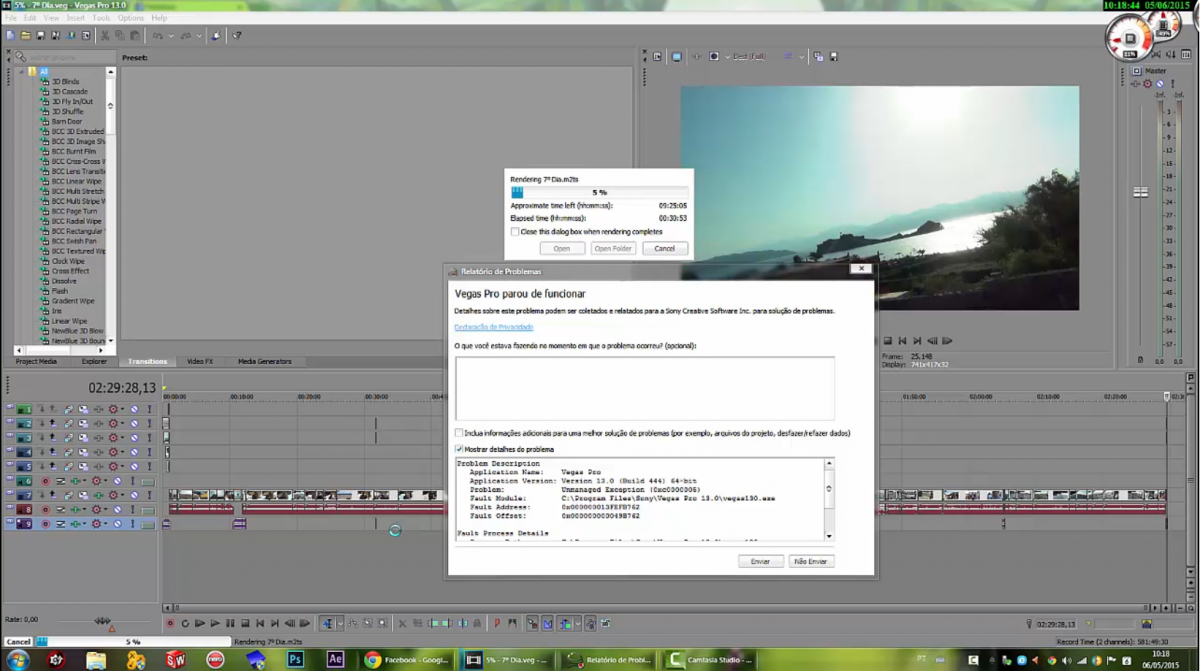Open the preview overlays dropdown arrow
Image resolution: width=1200 pixels, height=671 pixels.
(802, 57)
